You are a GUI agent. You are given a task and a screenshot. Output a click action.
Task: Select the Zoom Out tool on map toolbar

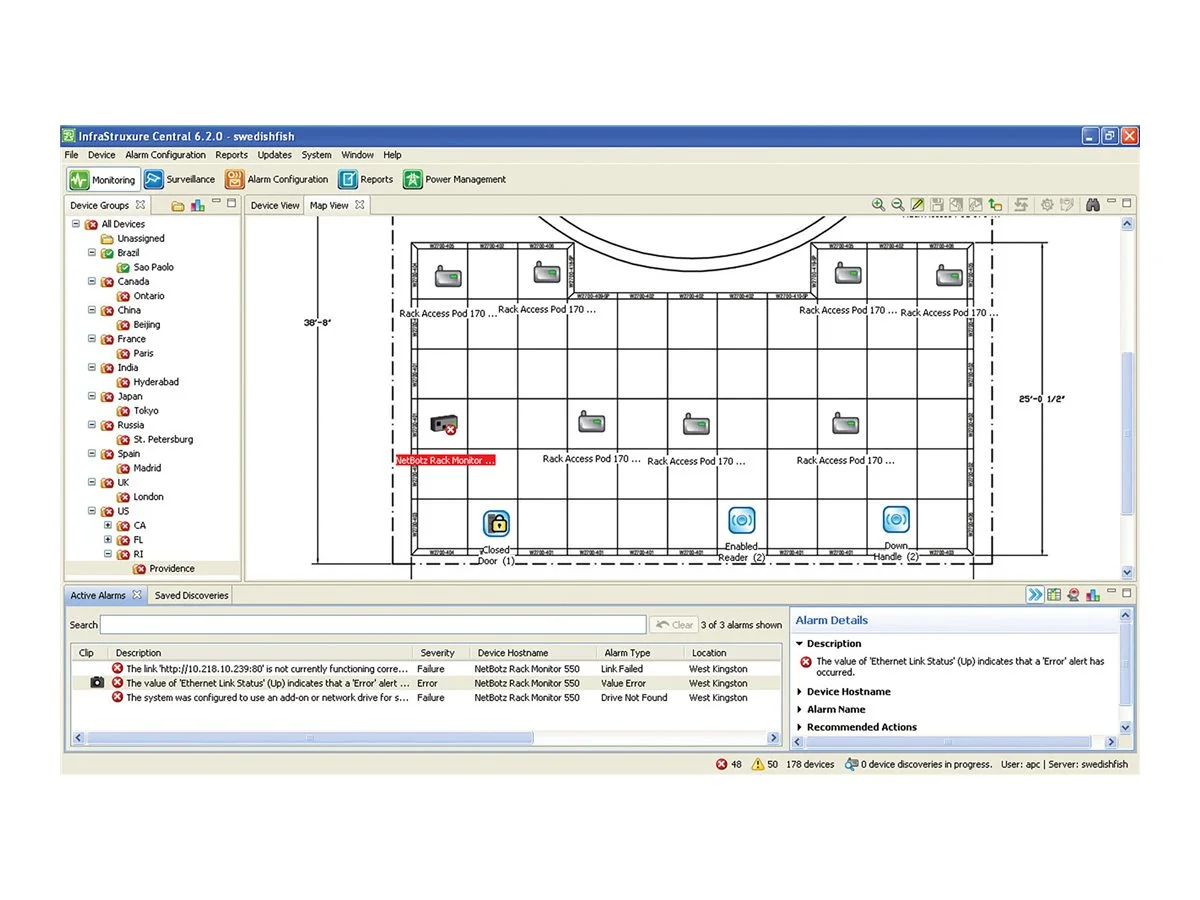pyautogui.click(x=899, y=204)
